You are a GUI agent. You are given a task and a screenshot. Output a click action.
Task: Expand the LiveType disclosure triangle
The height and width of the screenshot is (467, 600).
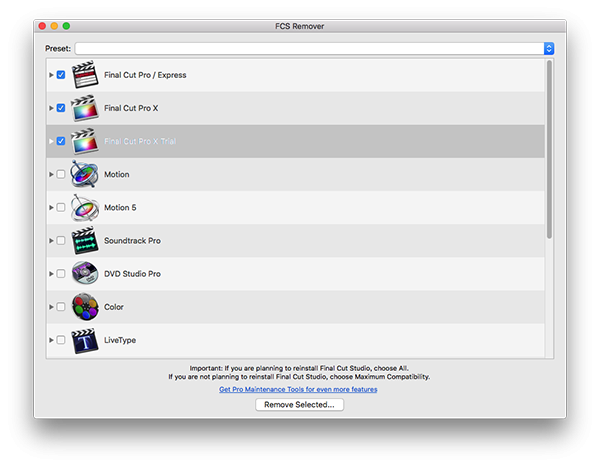[51, 340]
